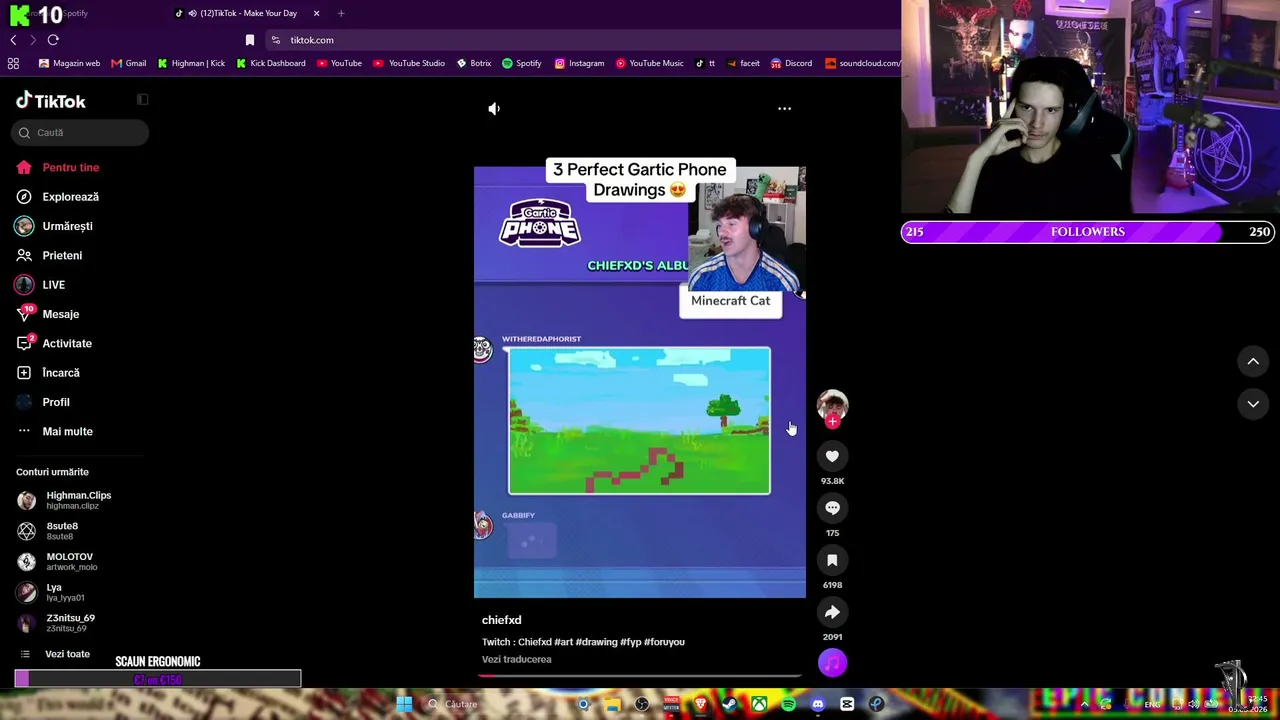Open the Discord app from the taskbar
1280x720 pixels.
[x=818, y=704]
